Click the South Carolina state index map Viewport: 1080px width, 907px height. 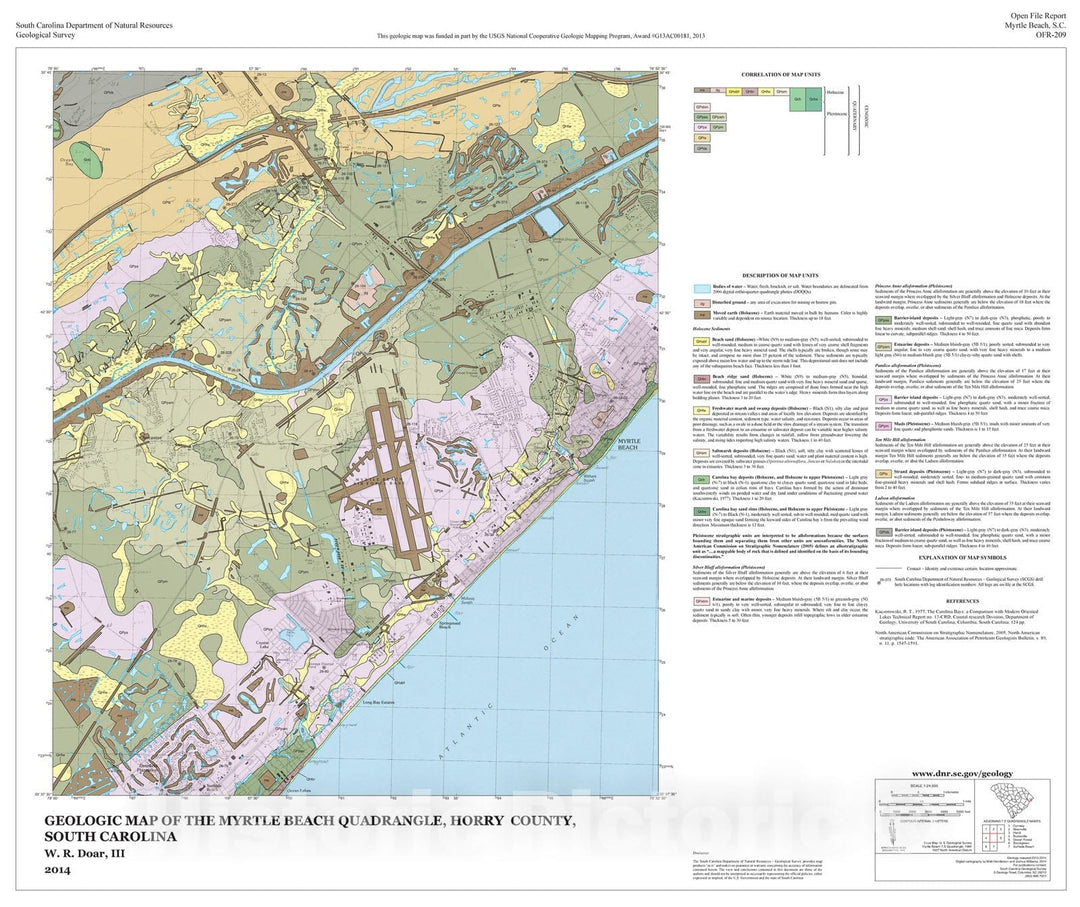1012,799
